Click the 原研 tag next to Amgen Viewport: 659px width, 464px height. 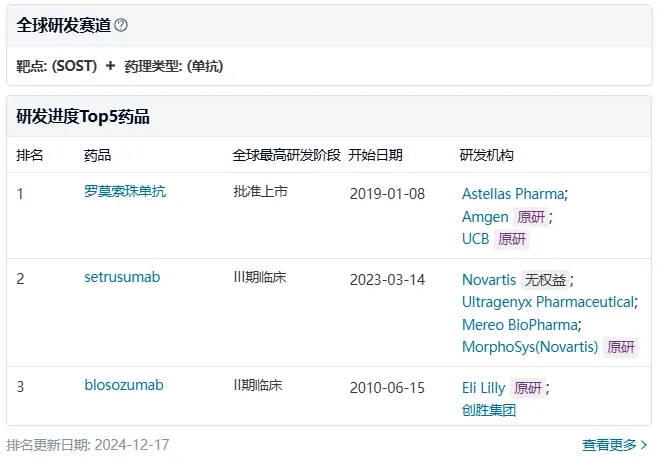pyautogui.click(x=531, y=217)
